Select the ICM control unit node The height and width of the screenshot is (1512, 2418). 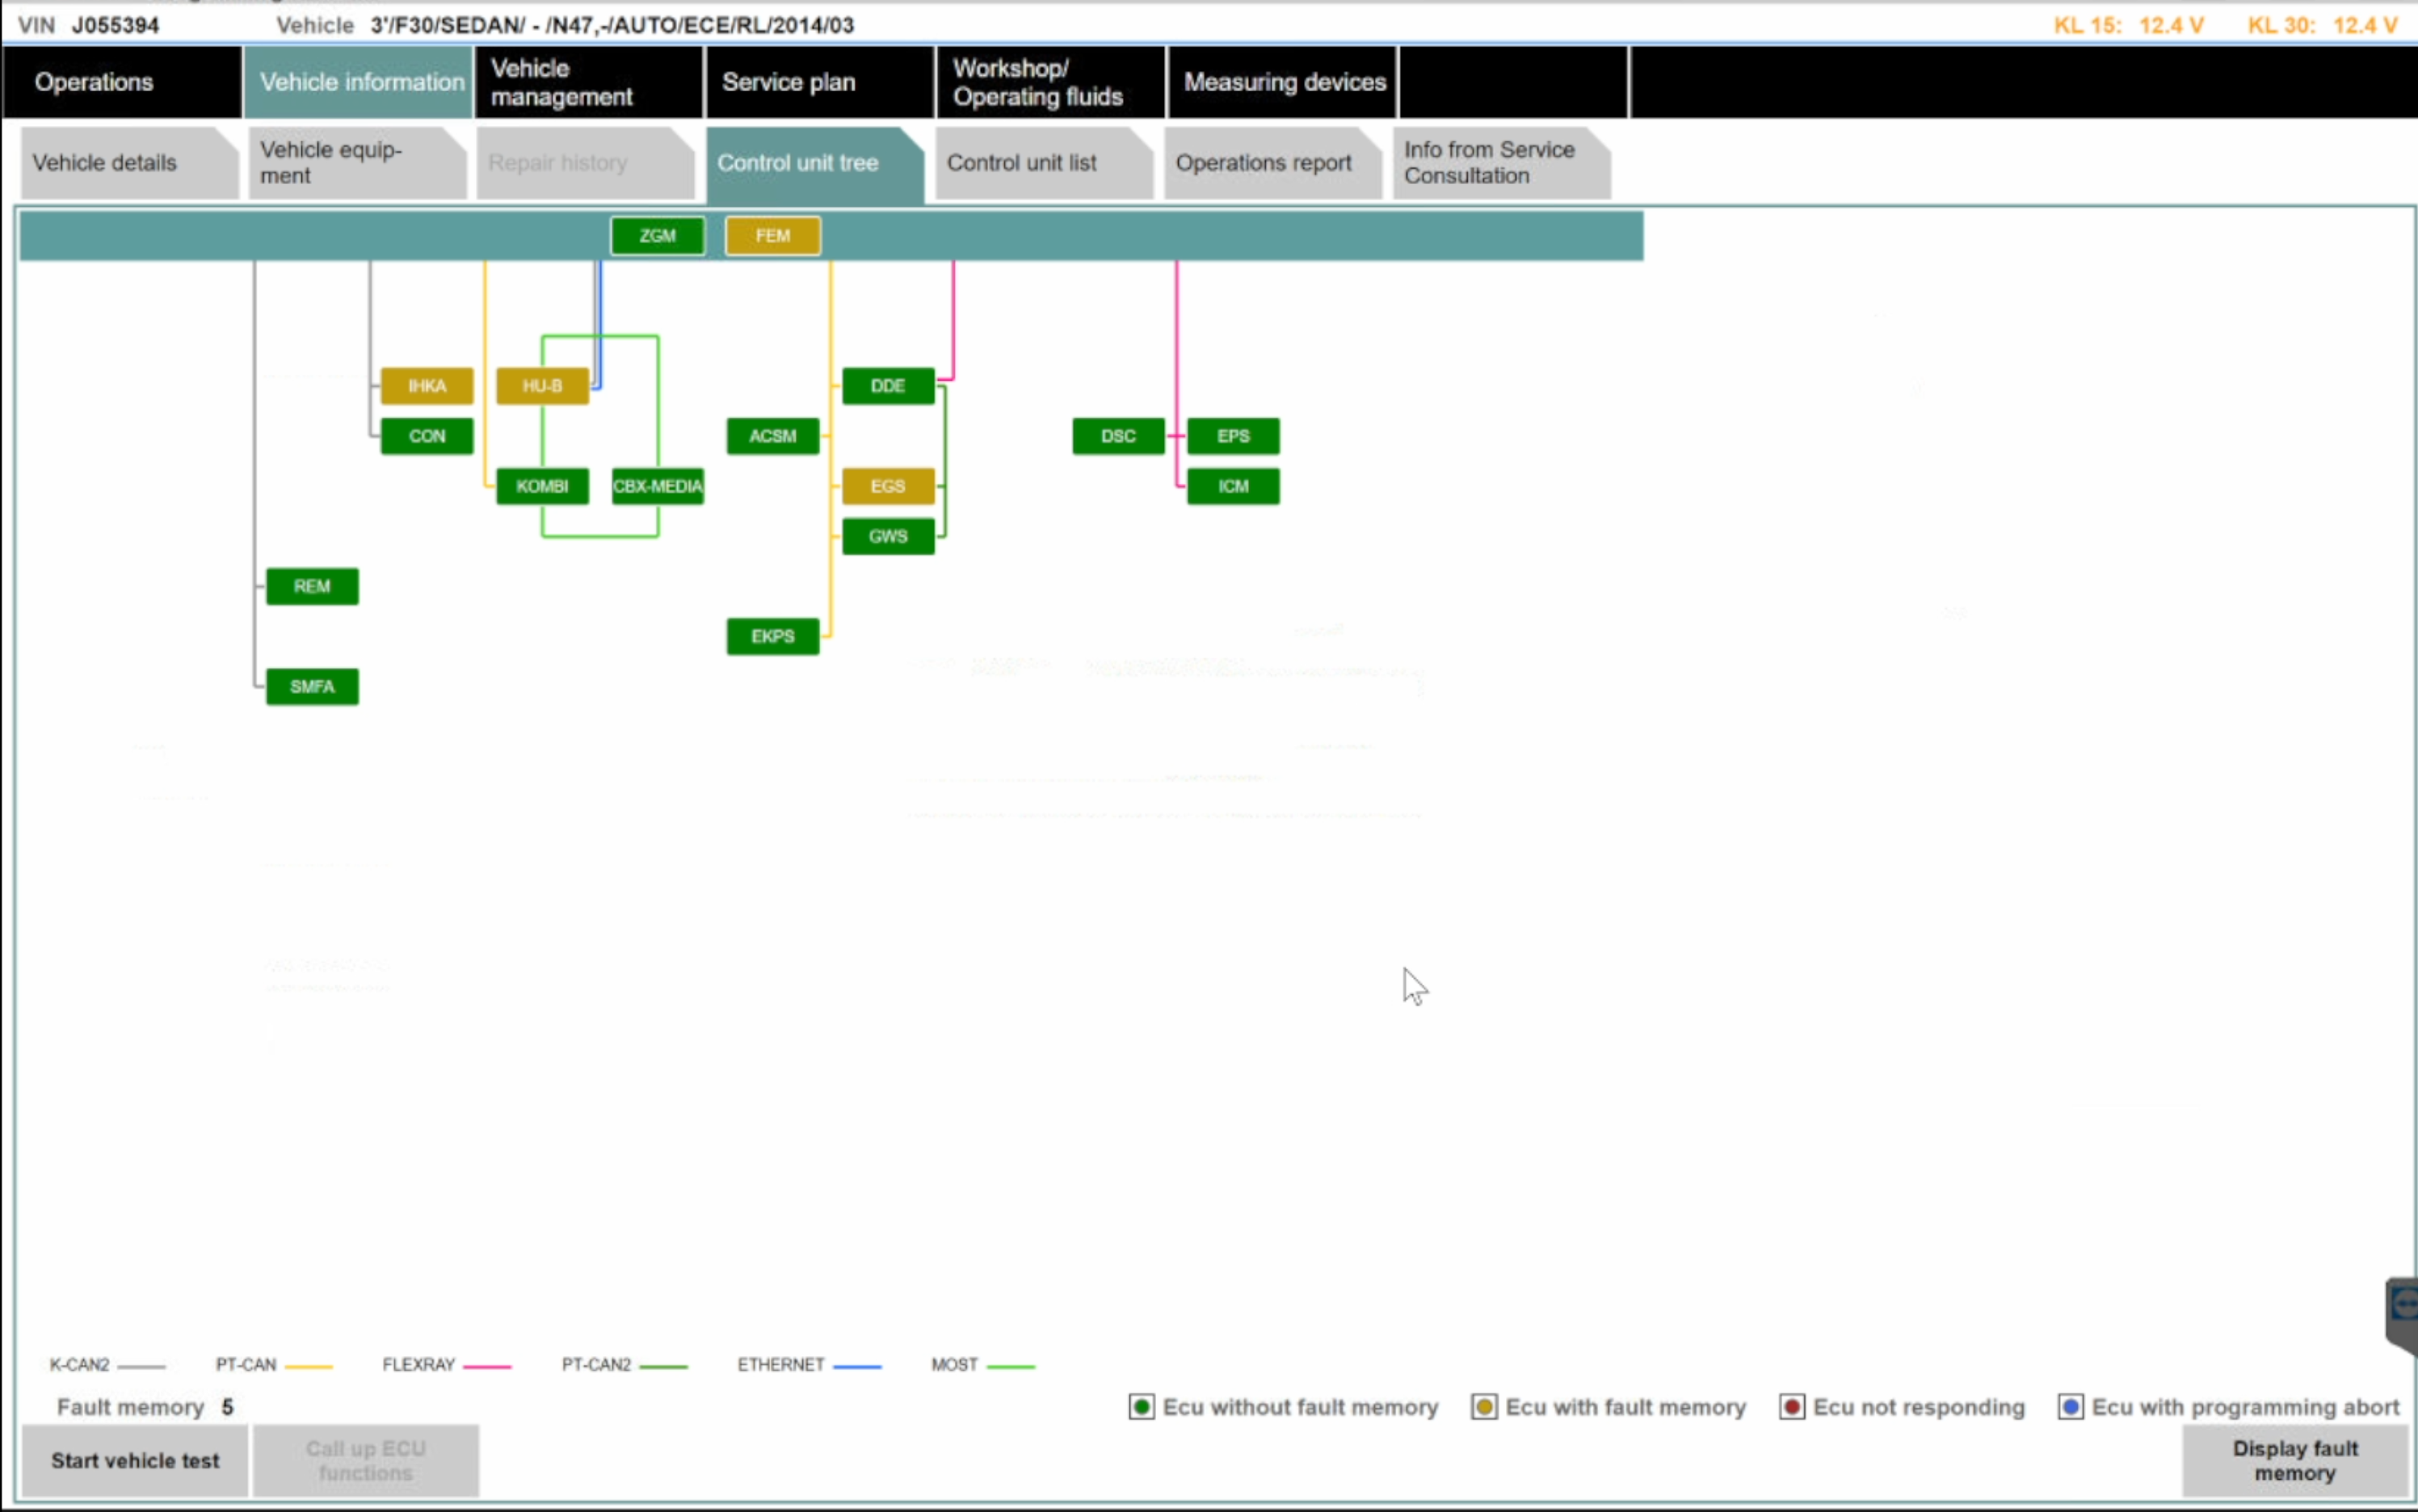click(1232, 486)
